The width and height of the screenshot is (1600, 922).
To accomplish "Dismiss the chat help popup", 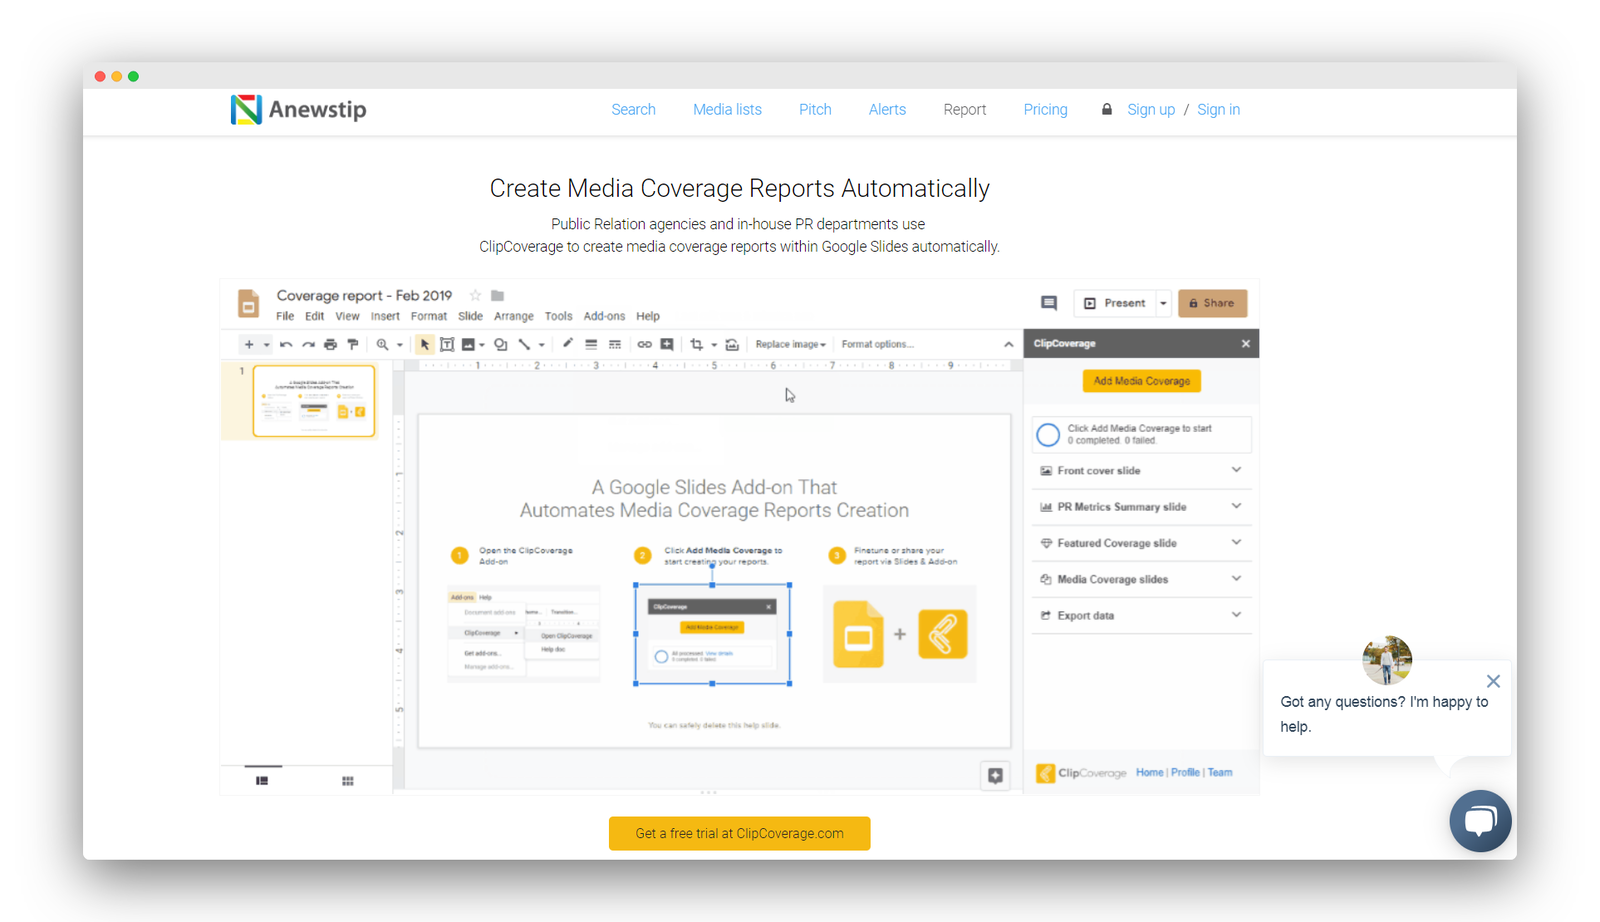I will tap(1493, 681).
